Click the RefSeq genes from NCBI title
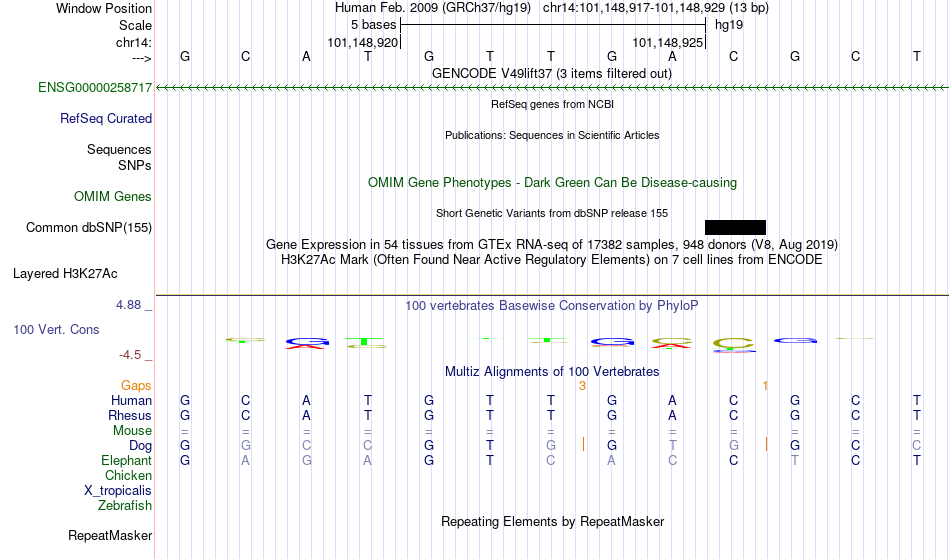Image resolution: width=950 pixels, height=559 pixels. pyautogui.click(x=552, y=104)
